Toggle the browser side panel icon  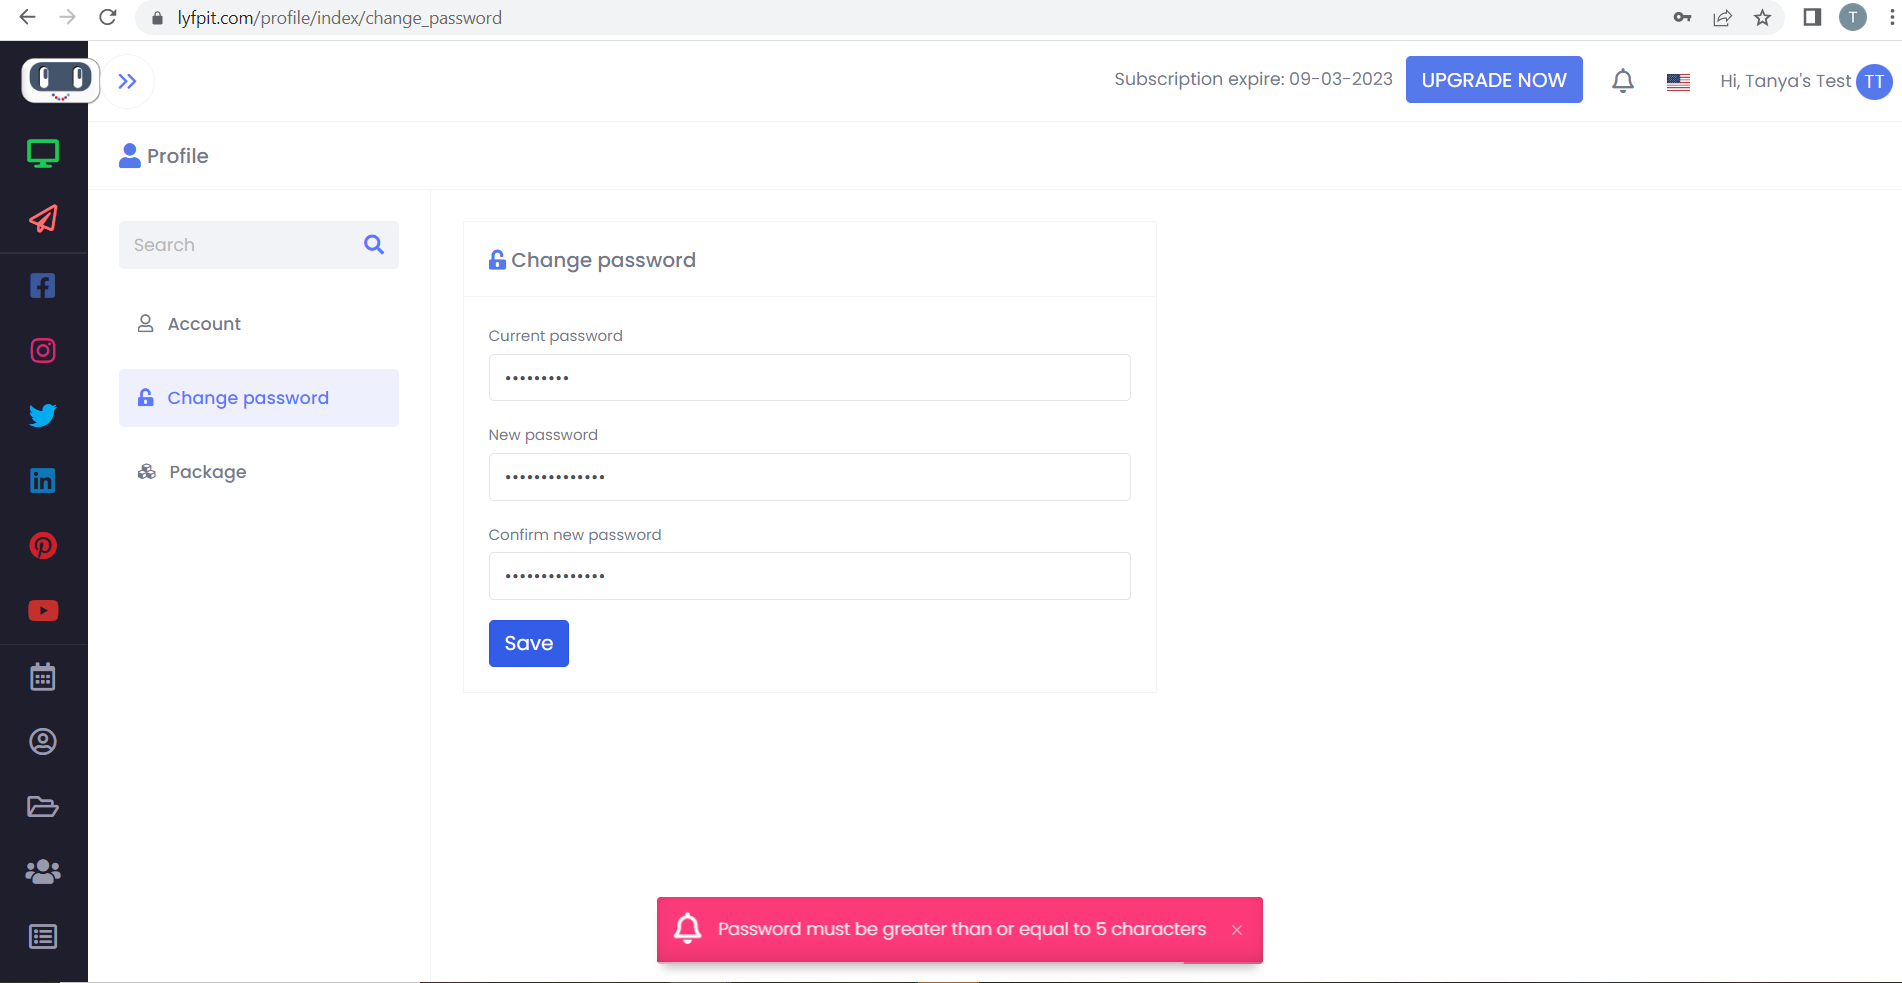tap(1812, 17)
